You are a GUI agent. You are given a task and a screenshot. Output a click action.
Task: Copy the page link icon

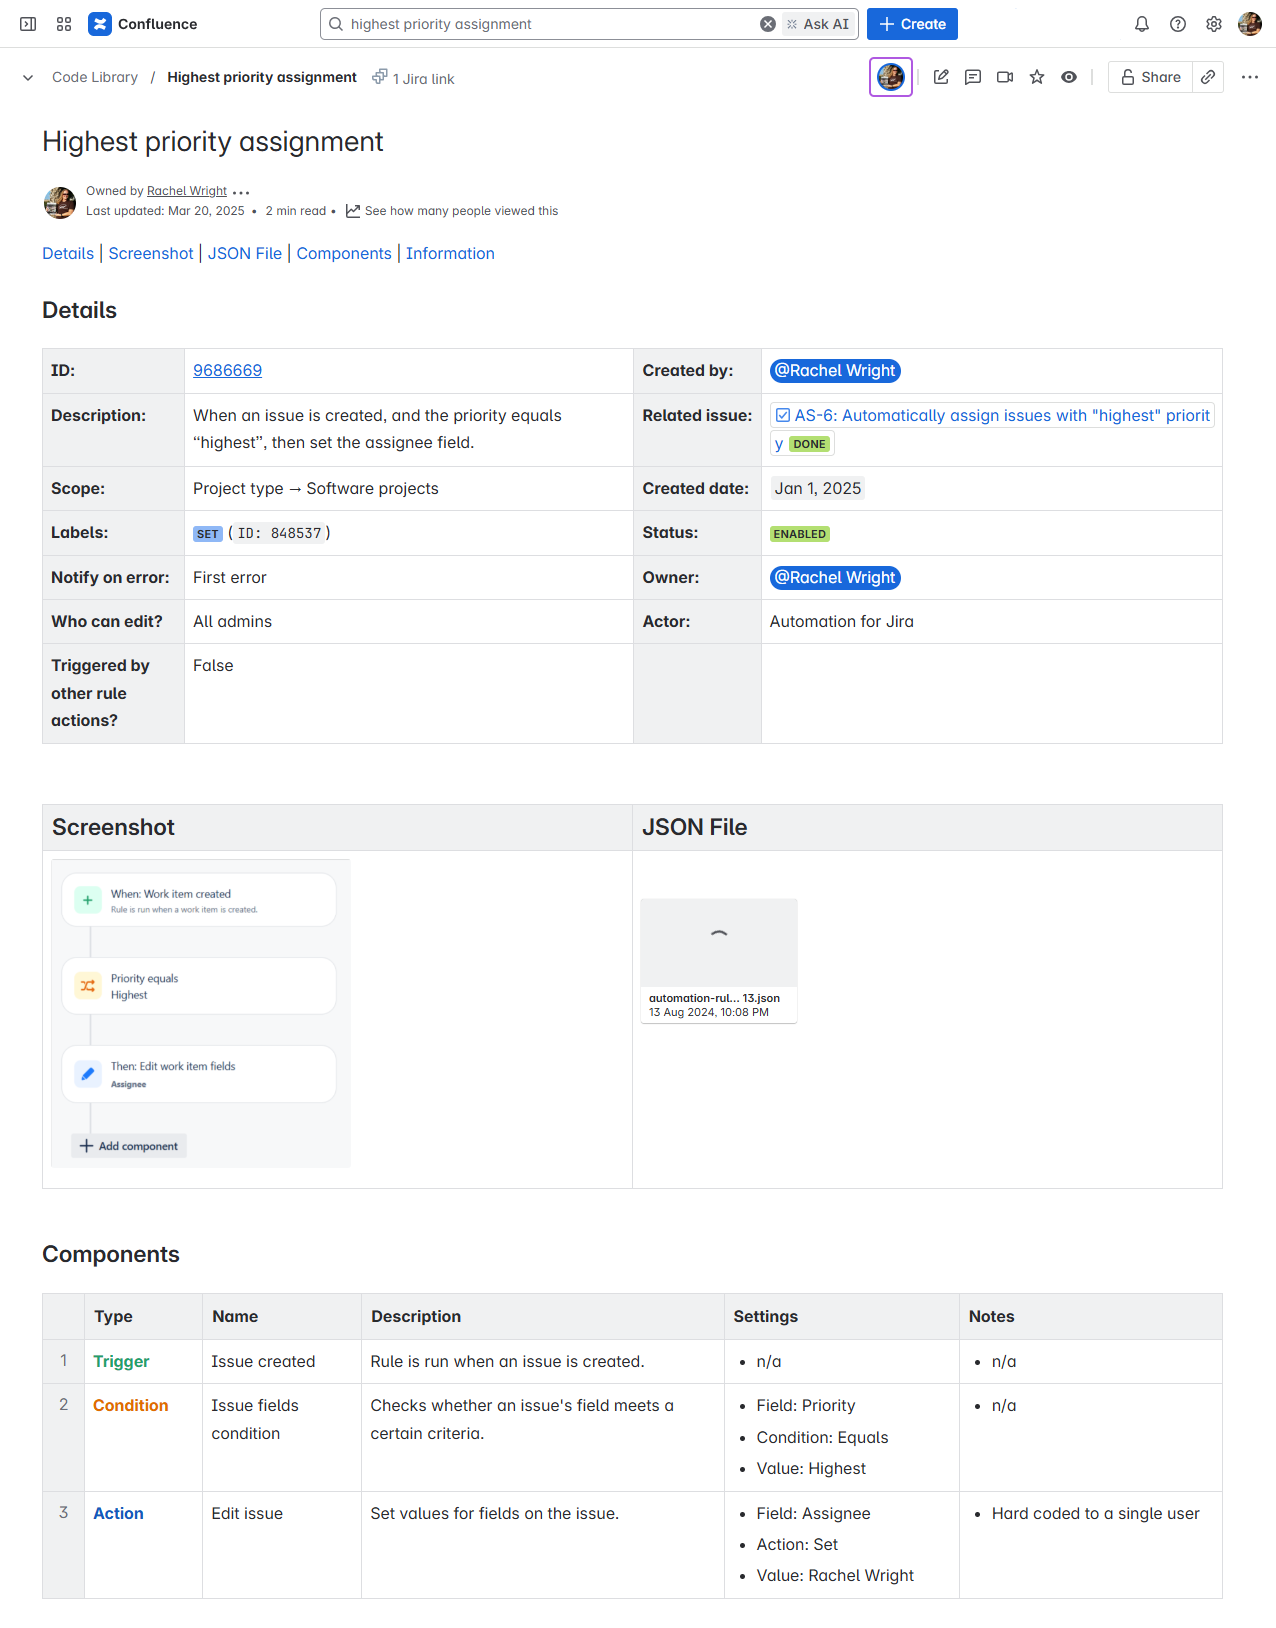(x=1208, y=77)
